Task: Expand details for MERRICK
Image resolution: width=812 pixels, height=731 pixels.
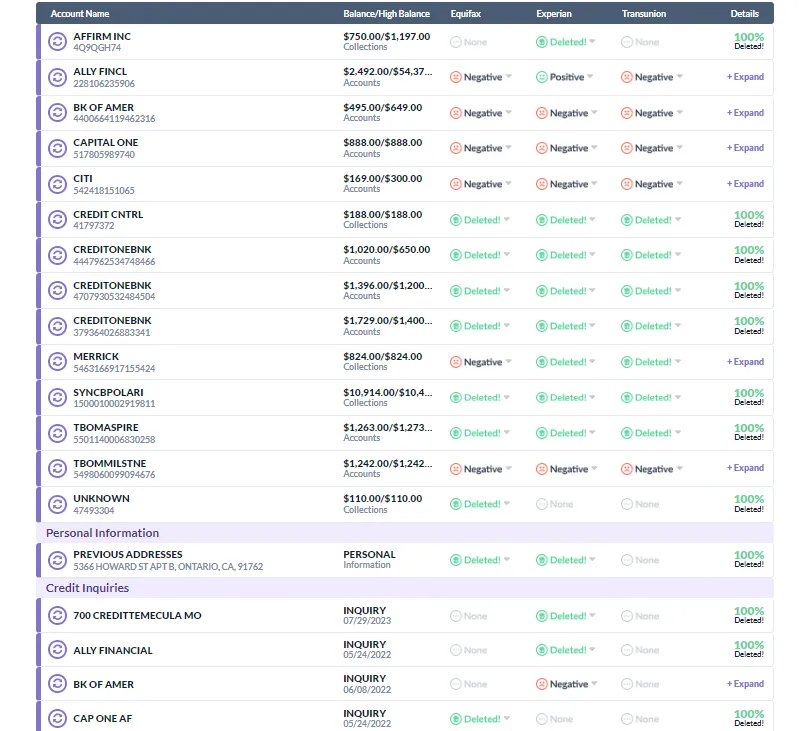Action: click(745, 362)
